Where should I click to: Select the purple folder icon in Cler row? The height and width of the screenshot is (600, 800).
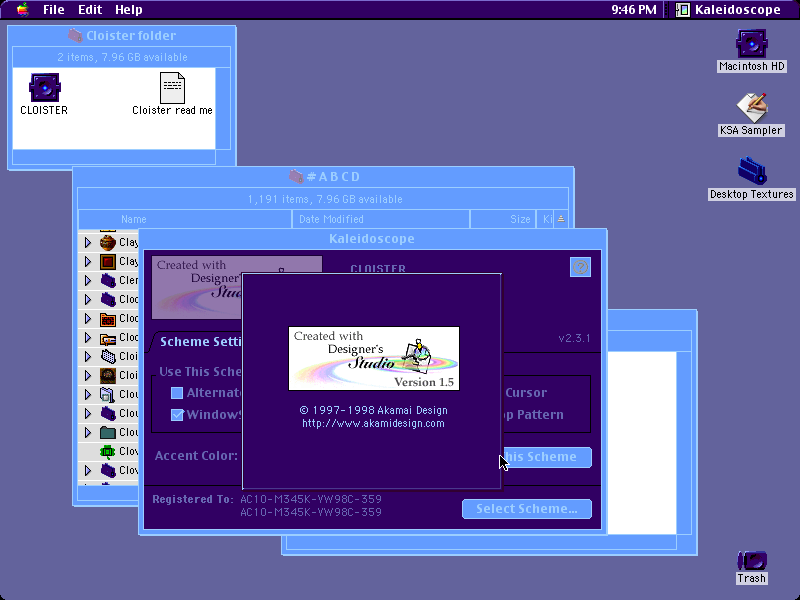tap(108, 280)
